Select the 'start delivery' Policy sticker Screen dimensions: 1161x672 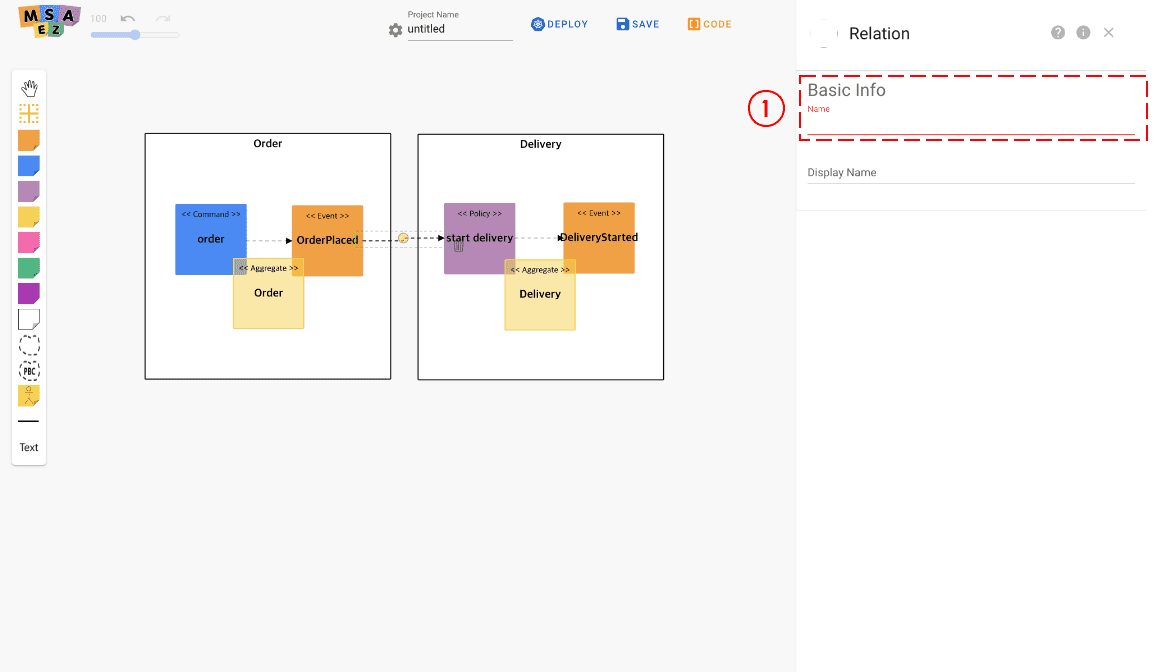(x=479, y=238)
